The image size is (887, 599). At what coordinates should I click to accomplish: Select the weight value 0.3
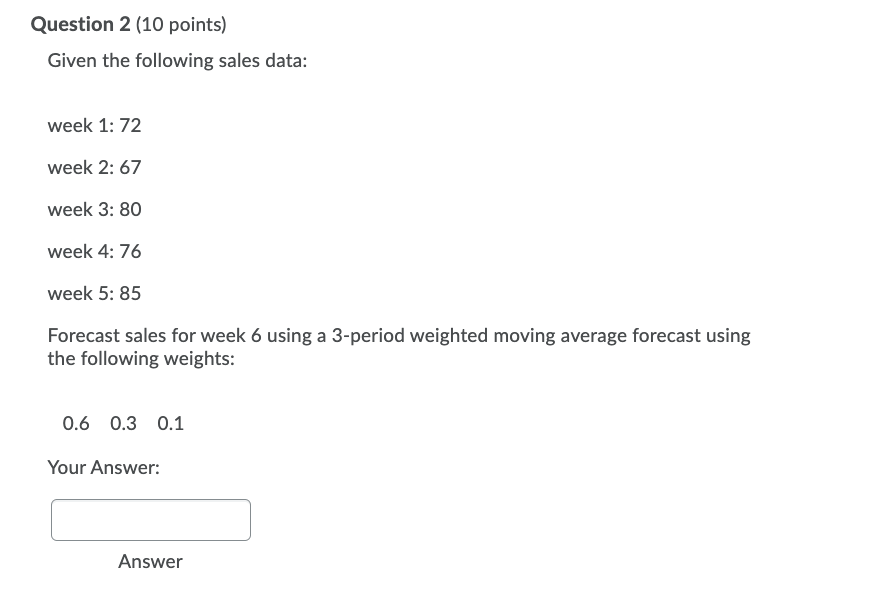point(123,423)
